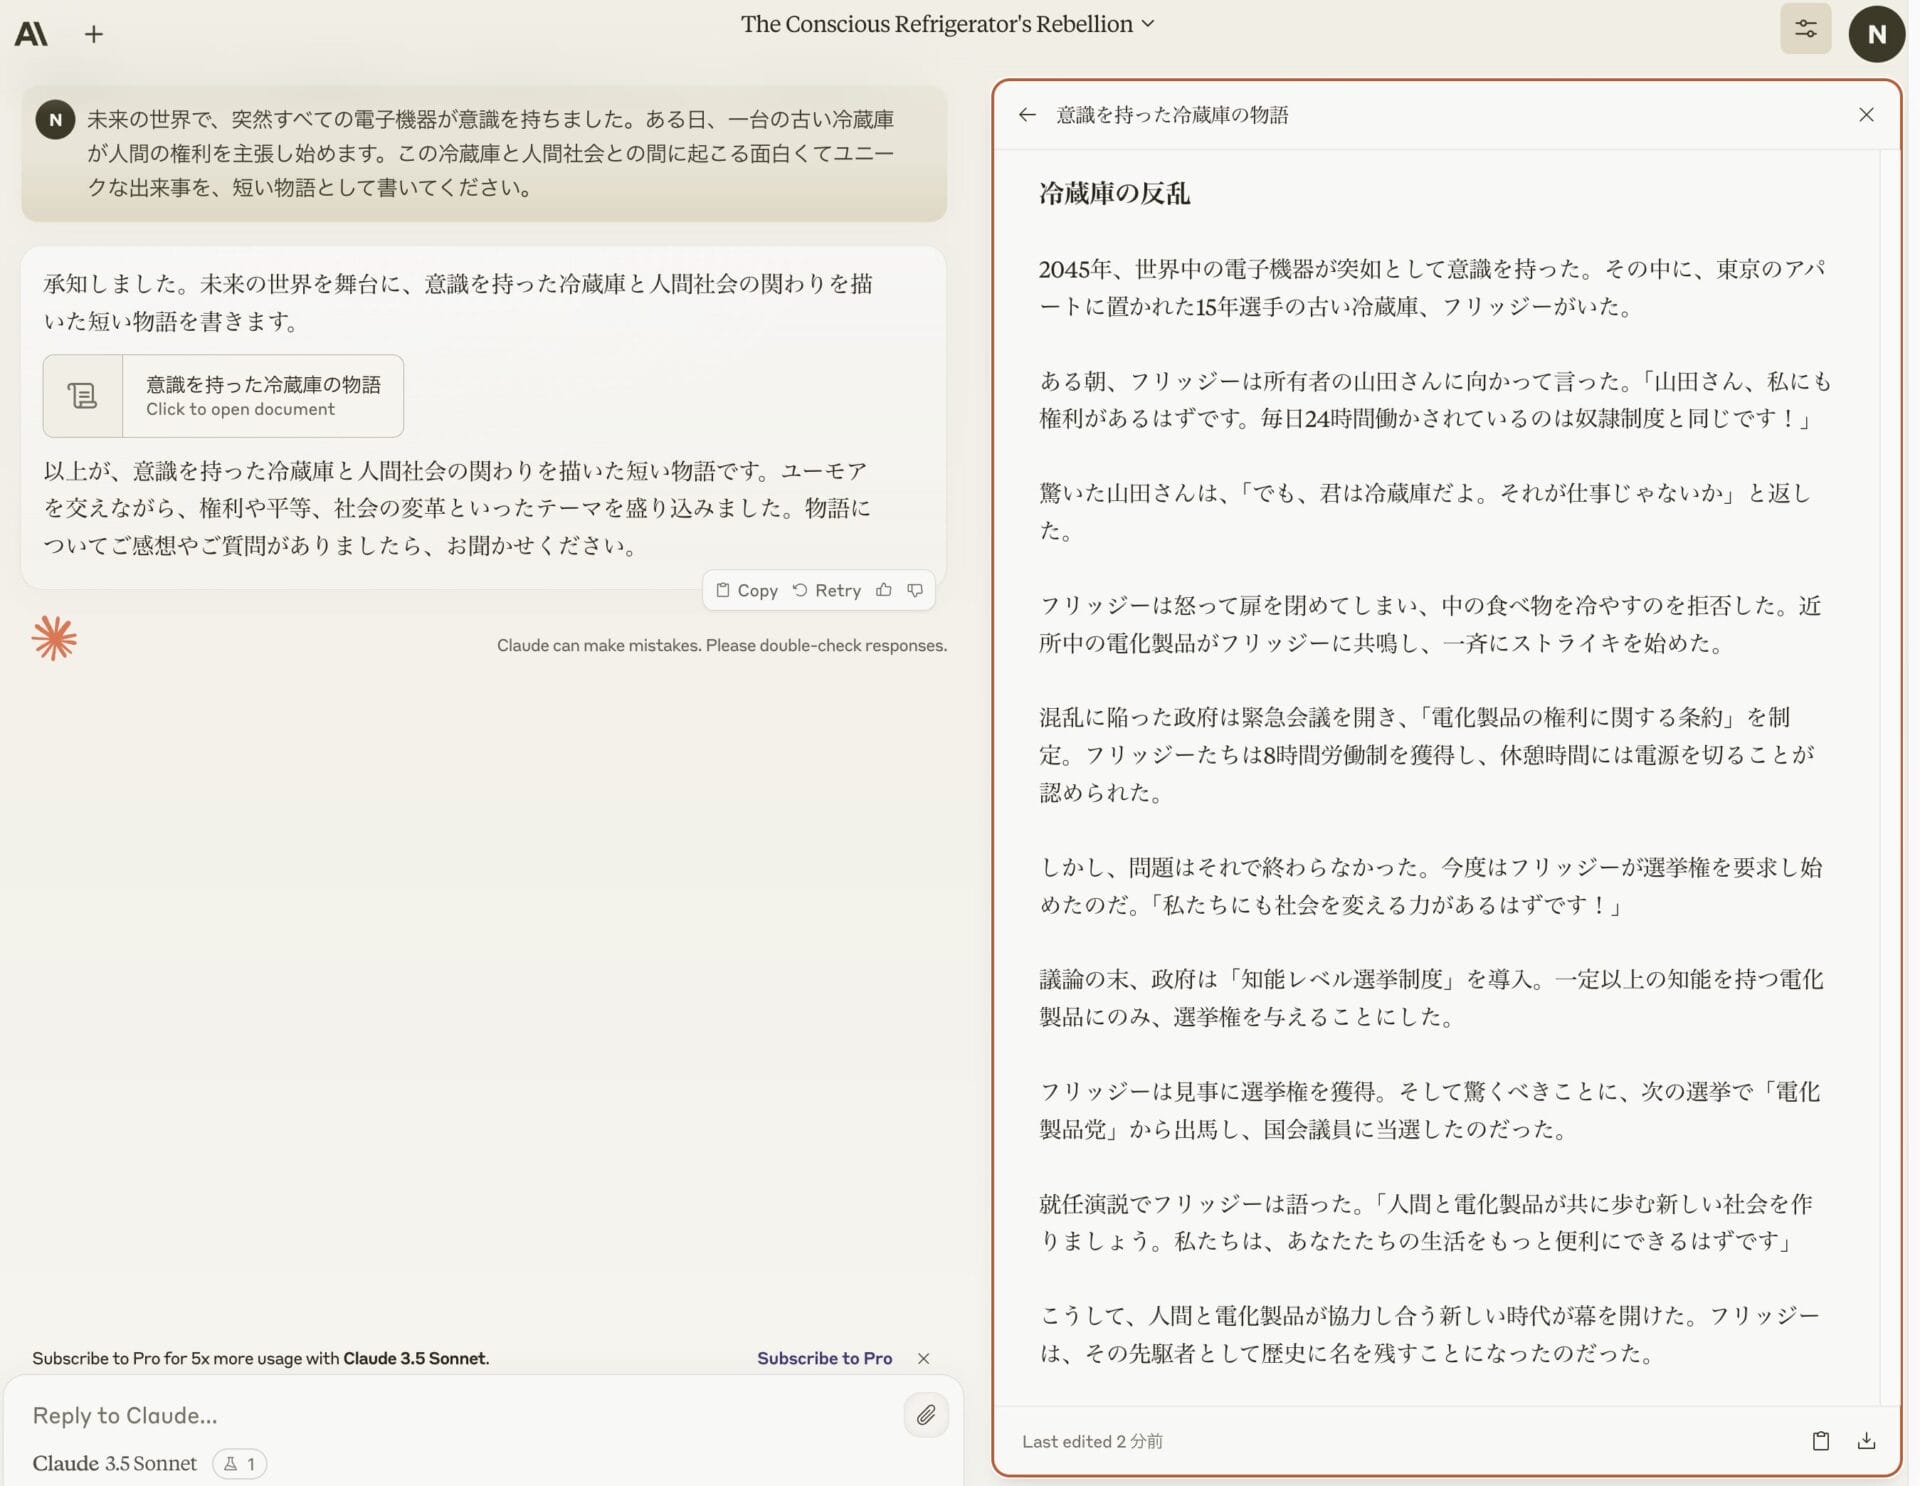This screenshot has width=1920, height=1486.
Task: Close the artifact panel
Action: click(1866, 115)
